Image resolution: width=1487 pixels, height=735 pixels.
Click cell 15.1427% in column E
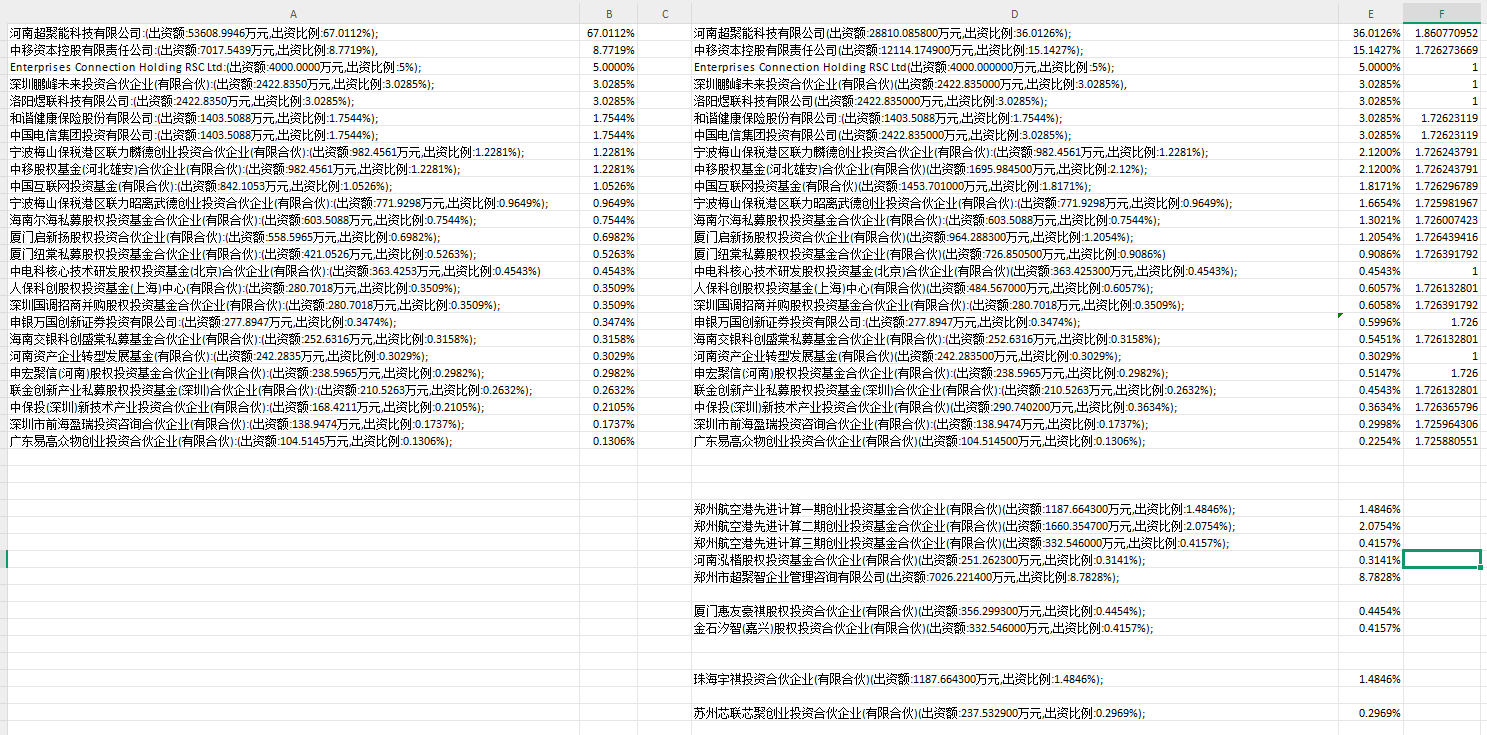pyautogui.click(x=1370, y=50)
